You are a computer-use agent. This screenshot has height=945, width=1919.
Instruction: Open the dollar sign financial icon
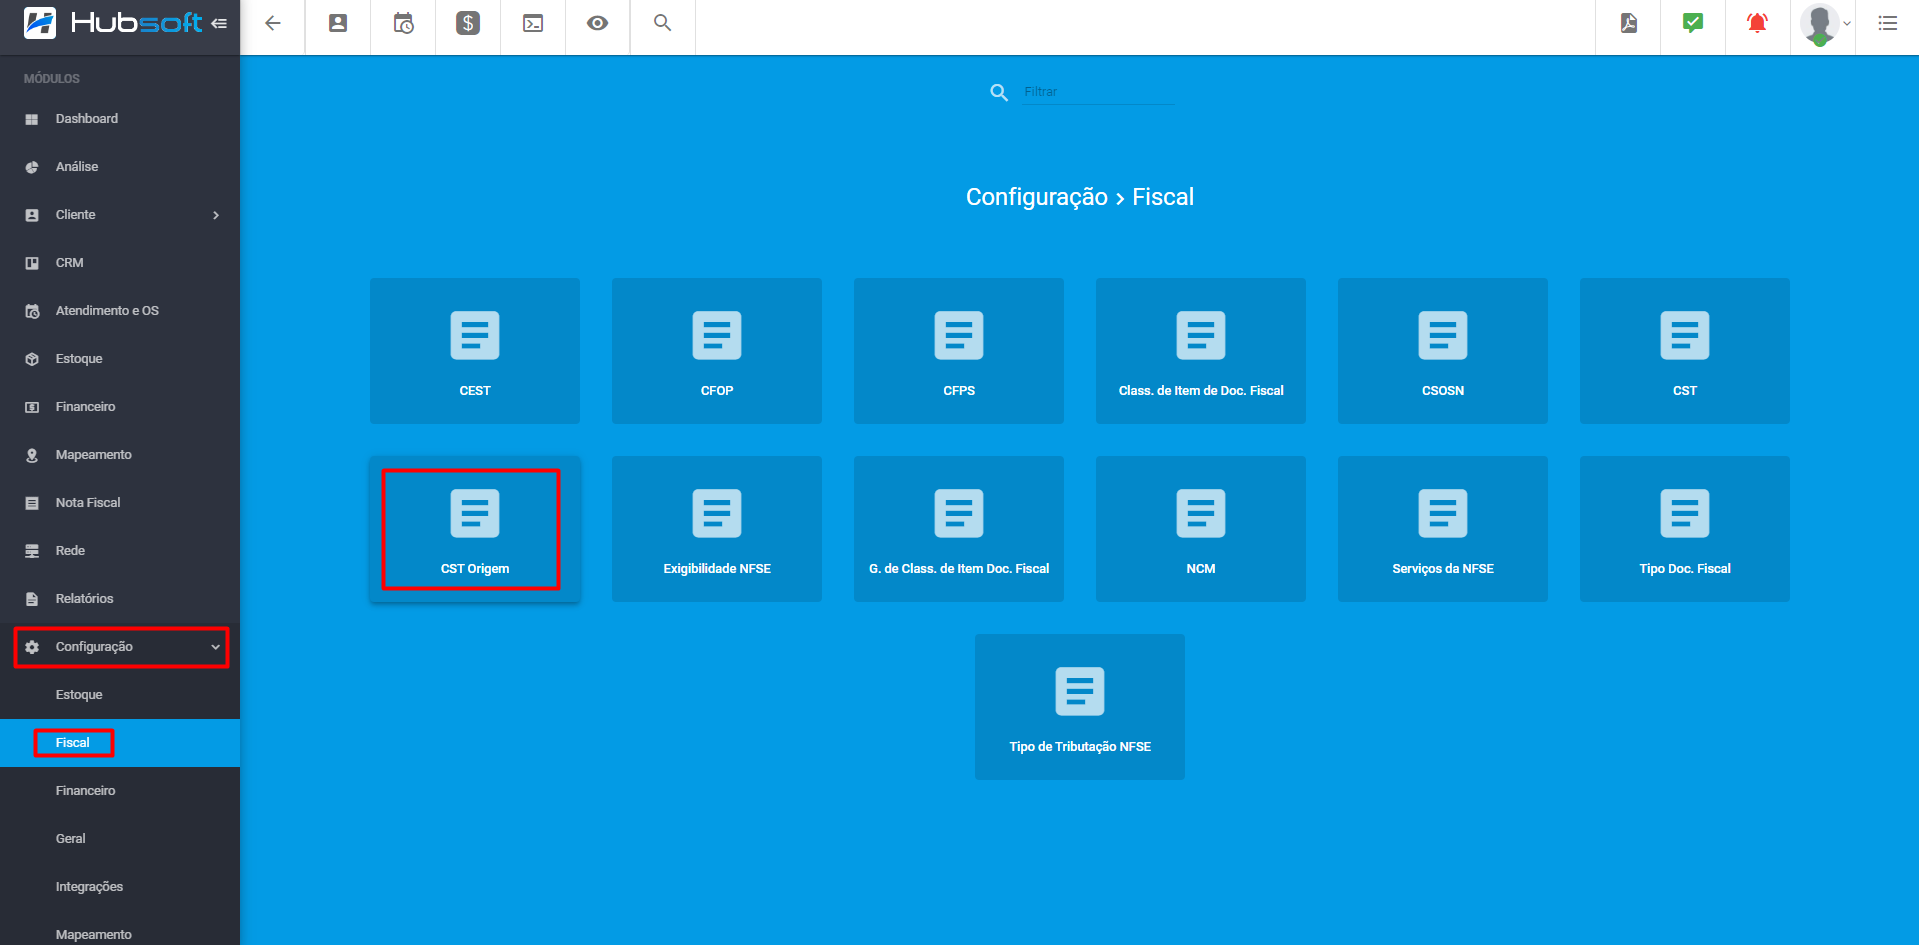468,23
